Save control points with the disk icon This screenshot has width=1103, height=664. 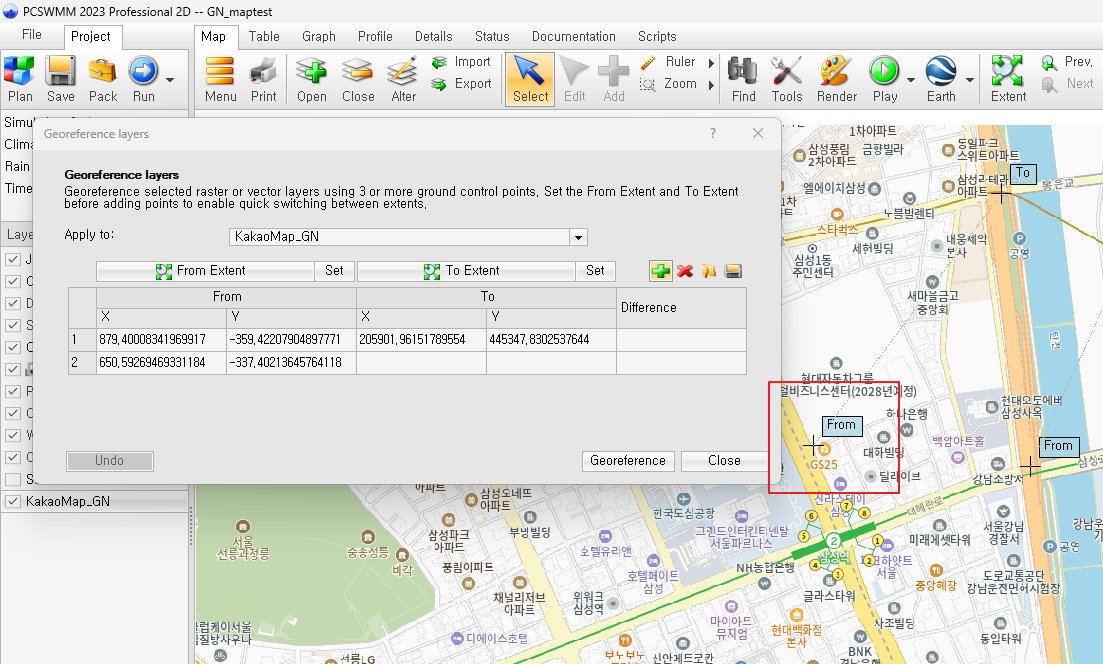point(733,271)
